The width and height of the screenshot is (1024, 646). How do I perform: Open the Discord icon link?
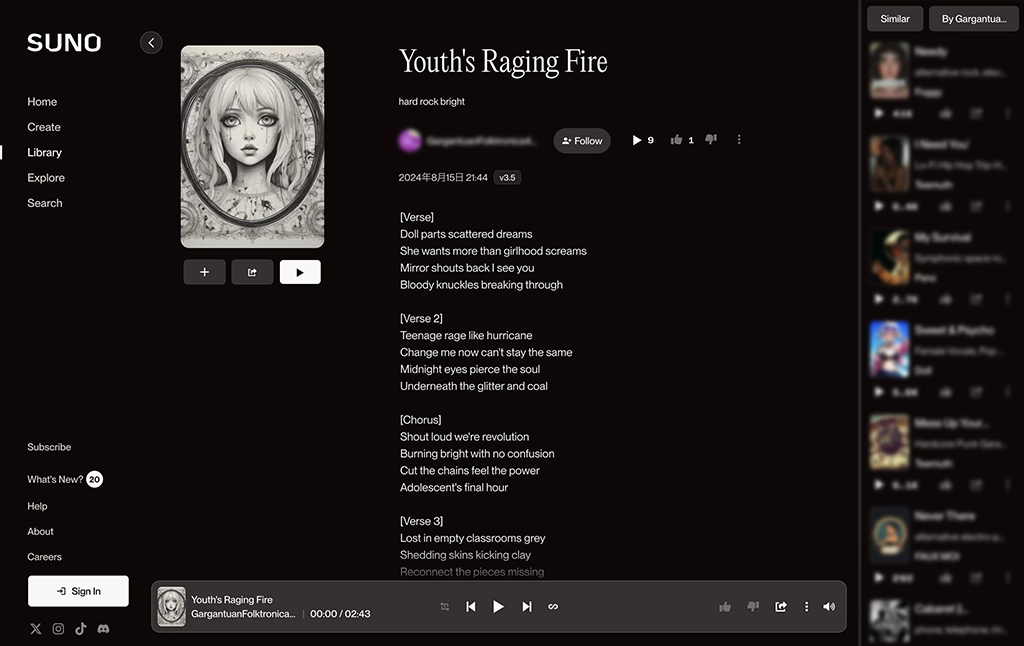(x=103, y=628)
